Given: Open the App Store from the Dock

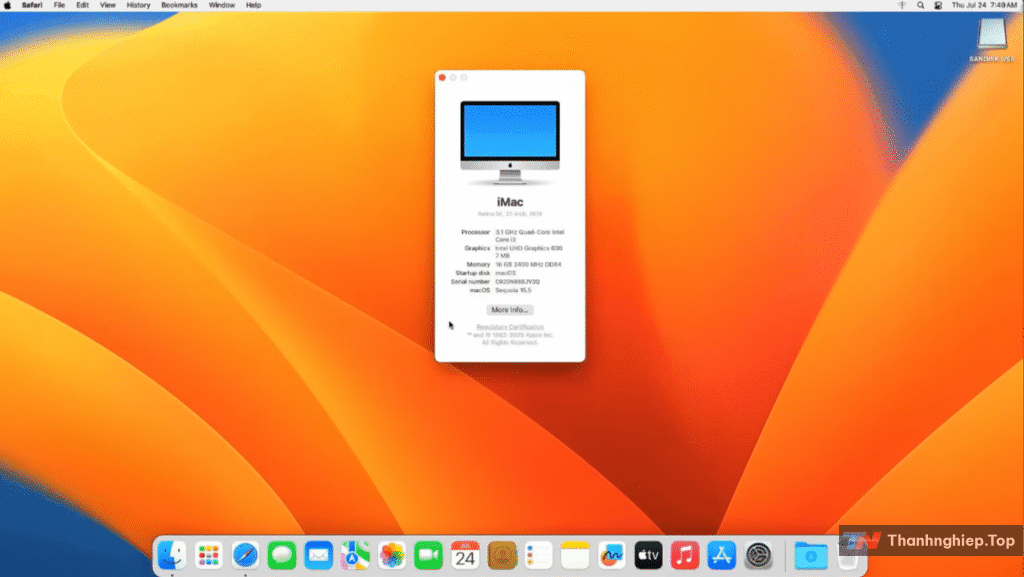Looking at the screenshot, I should (721, 555).
